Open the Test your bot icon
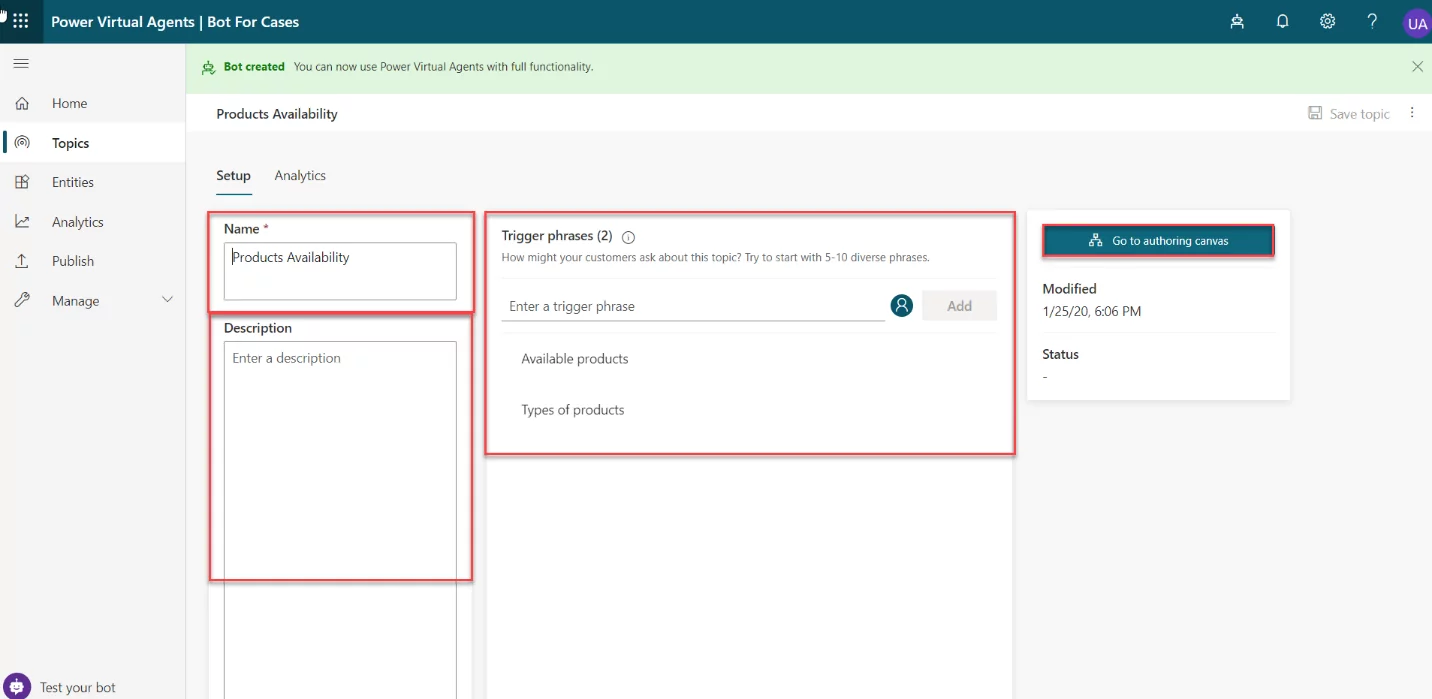1432x699 pixels. tap(17, 686)
